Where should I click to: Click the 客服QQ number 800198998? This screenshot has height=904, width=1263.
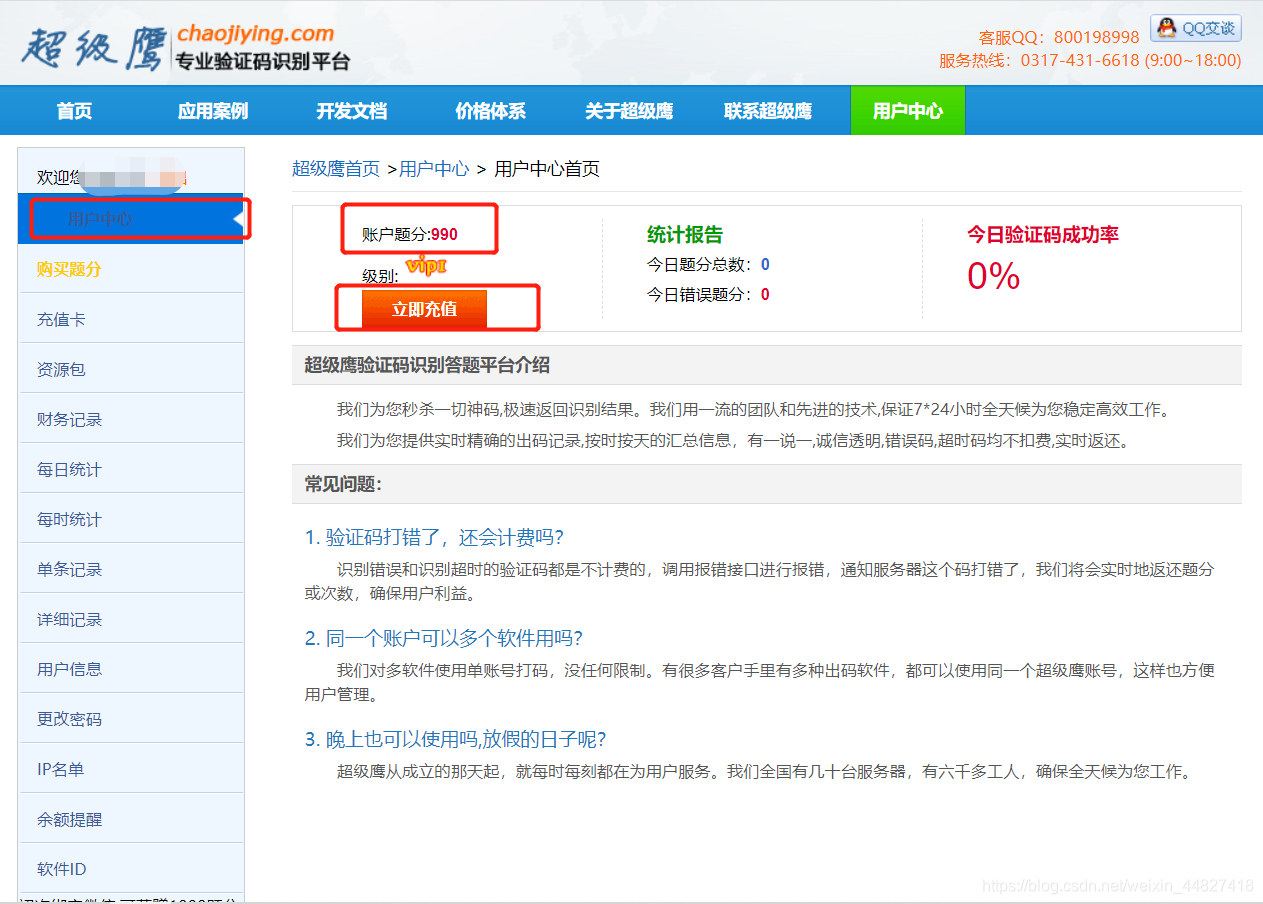pos(1096,37)
